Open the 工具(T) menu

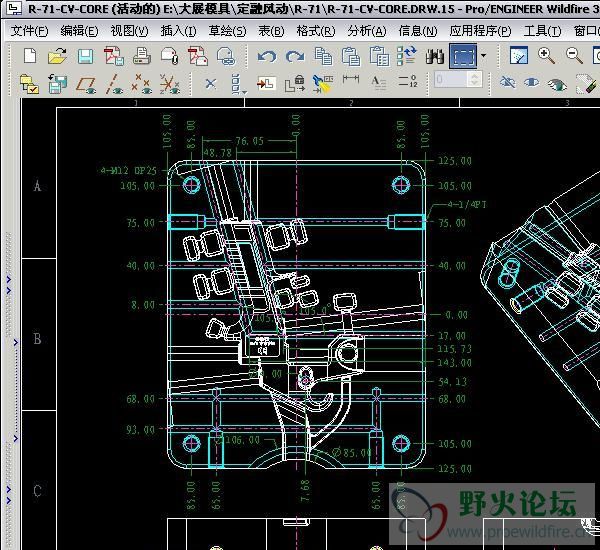point(542,31)
